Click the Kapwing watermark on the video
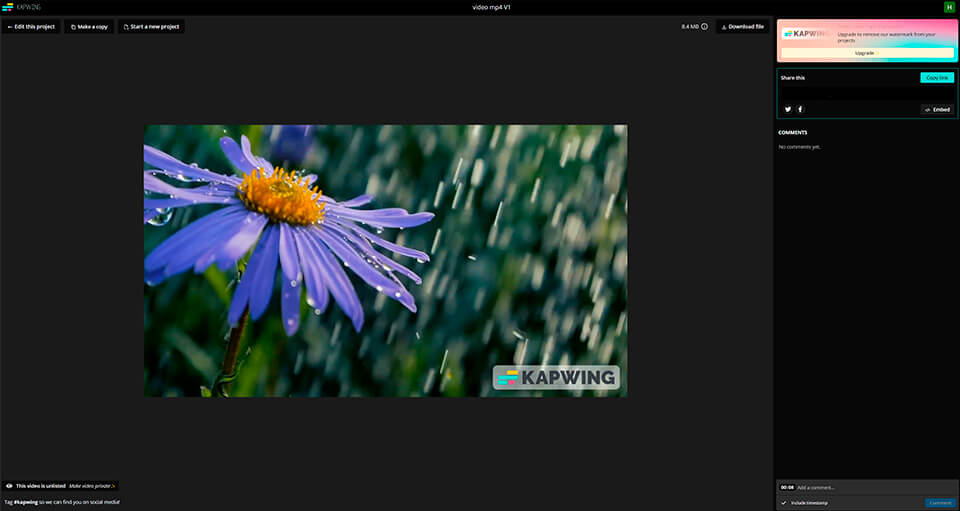Screen dimensions: 960x511 coord(556,378)
